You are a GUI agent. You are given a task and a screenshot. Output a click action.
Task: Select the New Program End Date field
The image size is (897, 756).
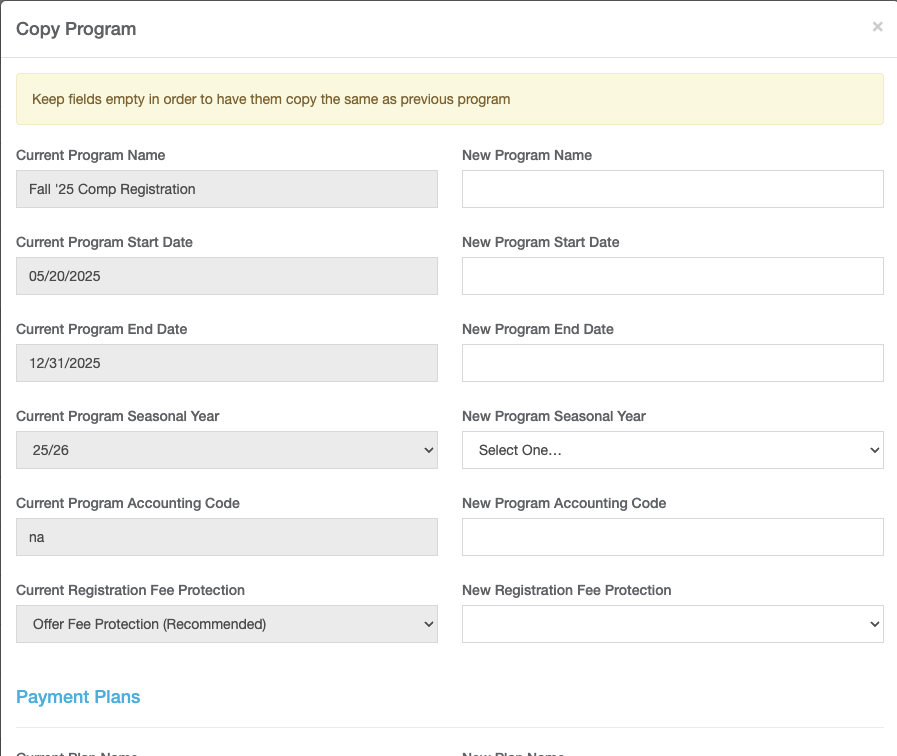click(x=672, y=363)
